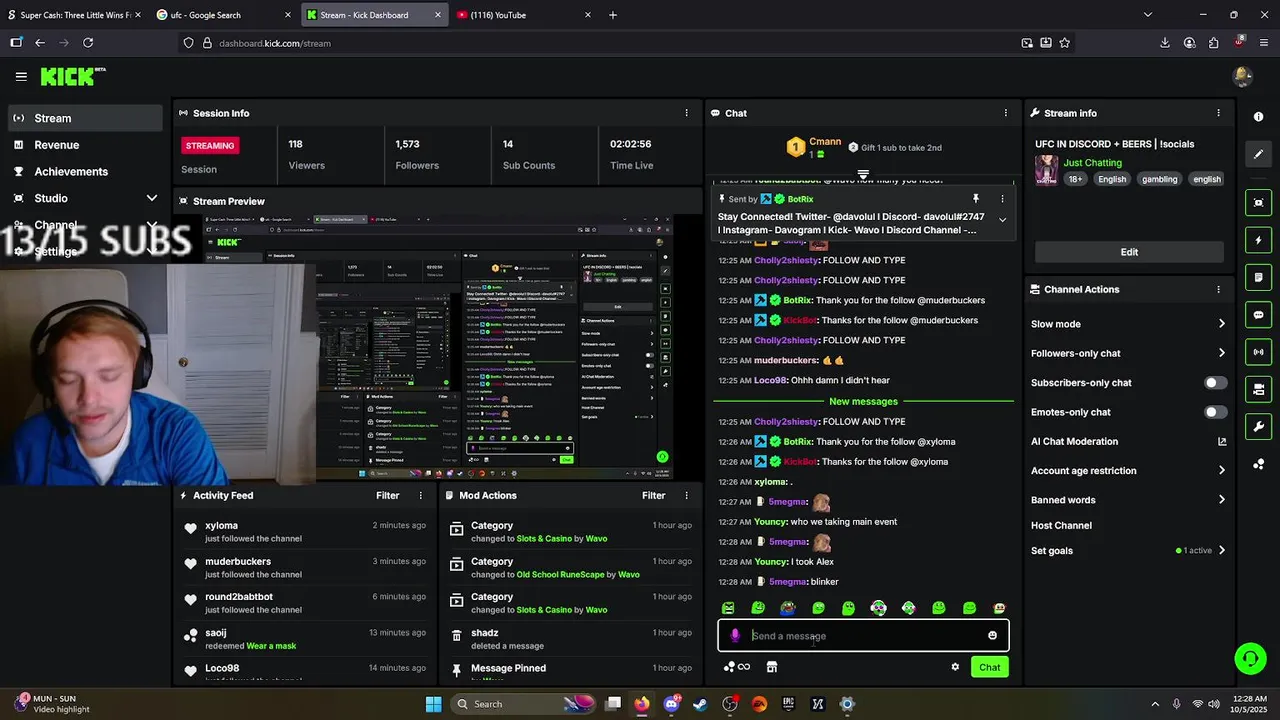The height and width of the screenshot is (720, 1280).
Task: Toggle the chat bubble widget icon in the right sidebar
Action: pyautogui.click(x=1258, y=315)
